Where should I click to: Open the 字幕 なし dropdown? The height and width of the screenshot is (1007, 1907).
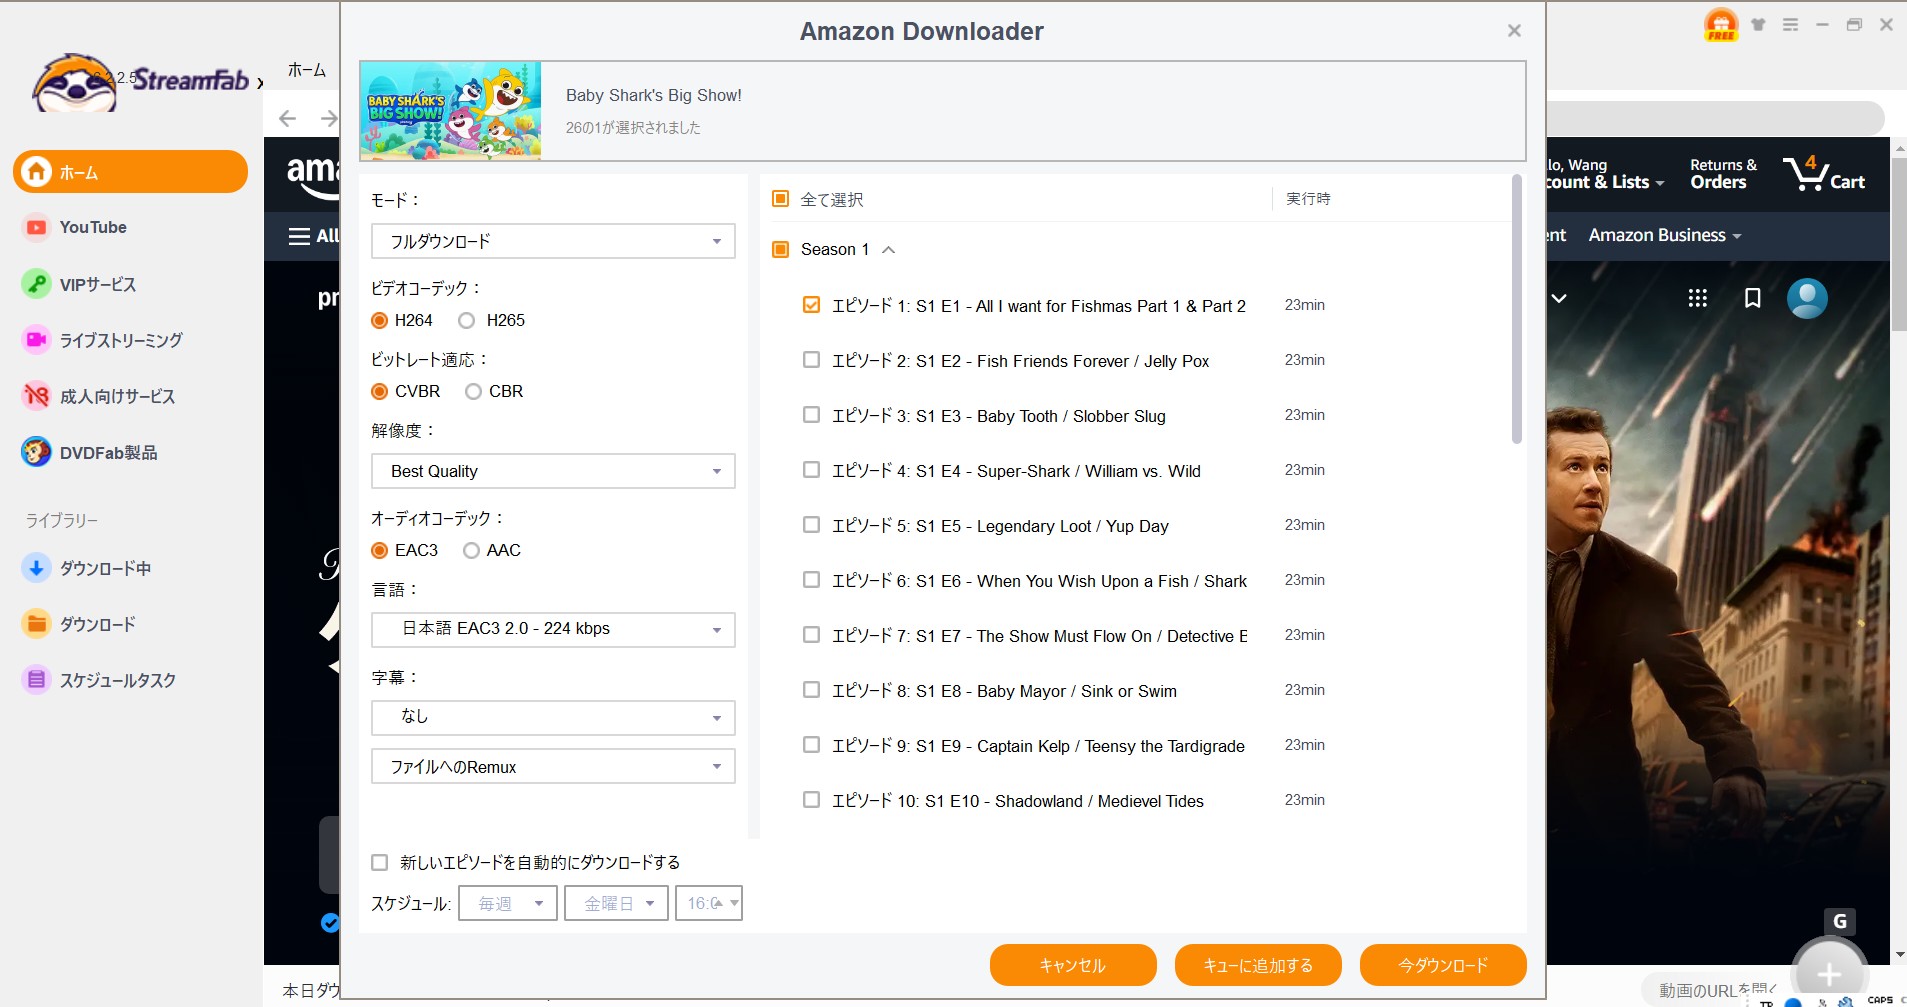click(x=553, y=717)
